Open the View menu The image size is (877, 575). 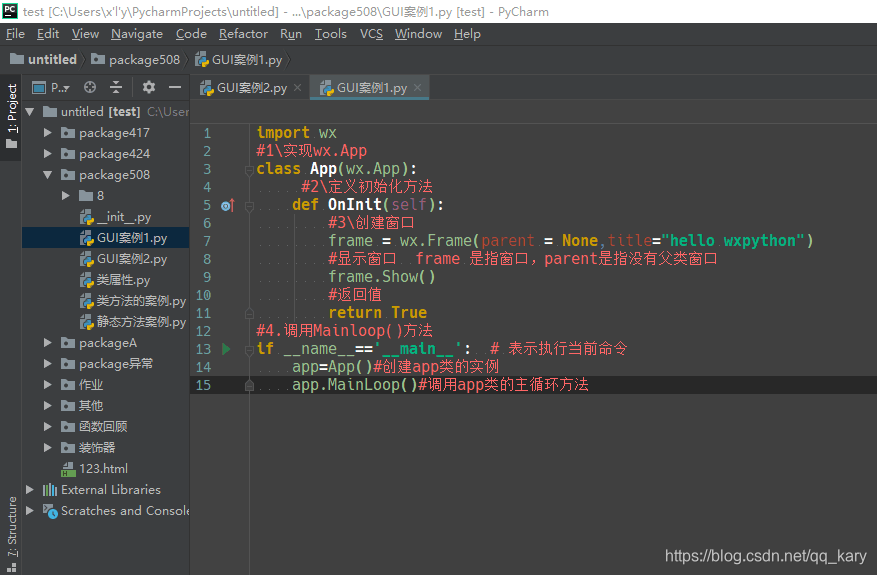tap(85, 34)
